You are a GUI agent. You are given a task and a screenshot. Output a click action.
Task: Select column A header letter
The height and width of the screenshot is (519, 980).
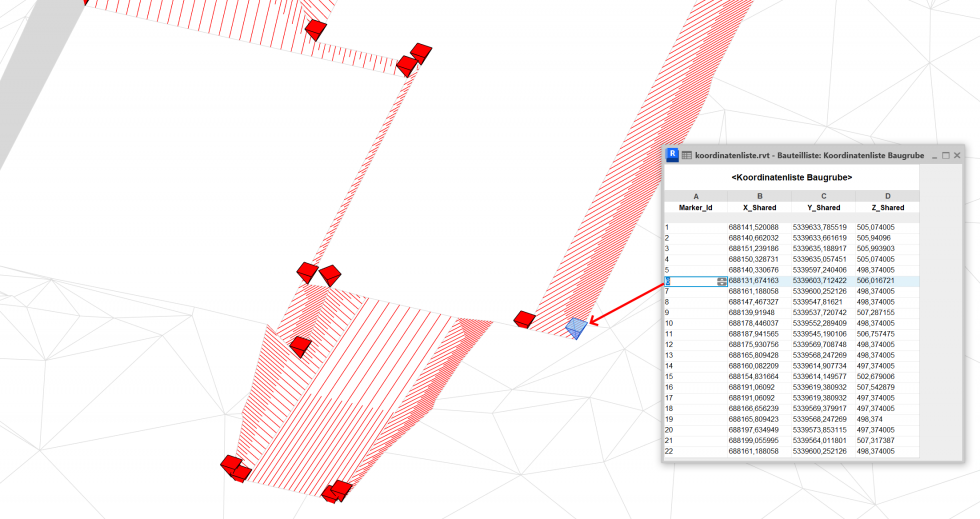point(695,196)
